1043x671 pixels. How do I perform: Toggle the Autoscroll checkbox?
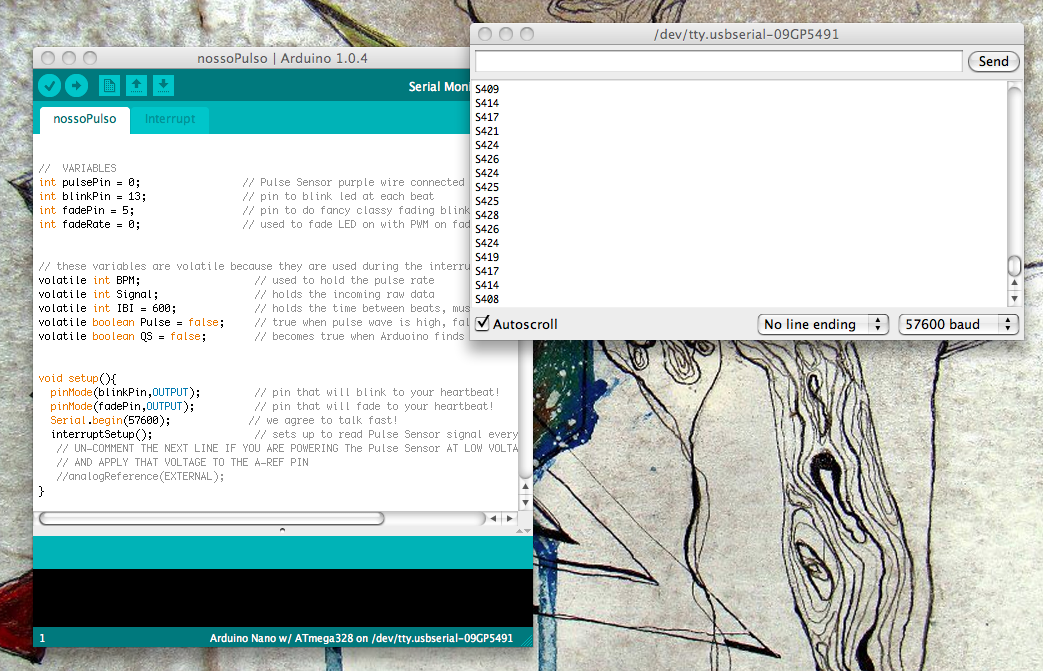tap(484, 324)
